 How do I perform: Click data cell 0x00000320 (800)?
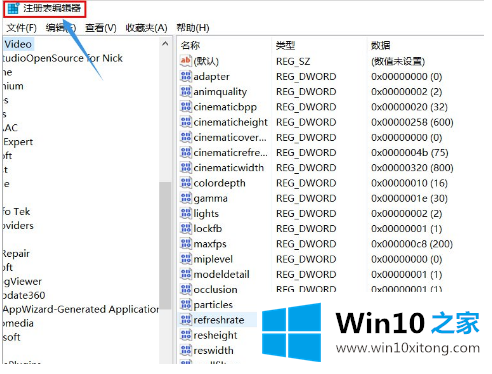412,168
